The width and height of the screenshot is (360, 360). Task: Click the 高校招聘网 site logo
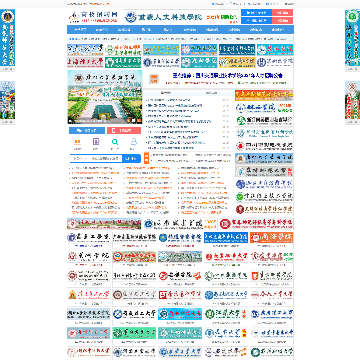[93, 17]
